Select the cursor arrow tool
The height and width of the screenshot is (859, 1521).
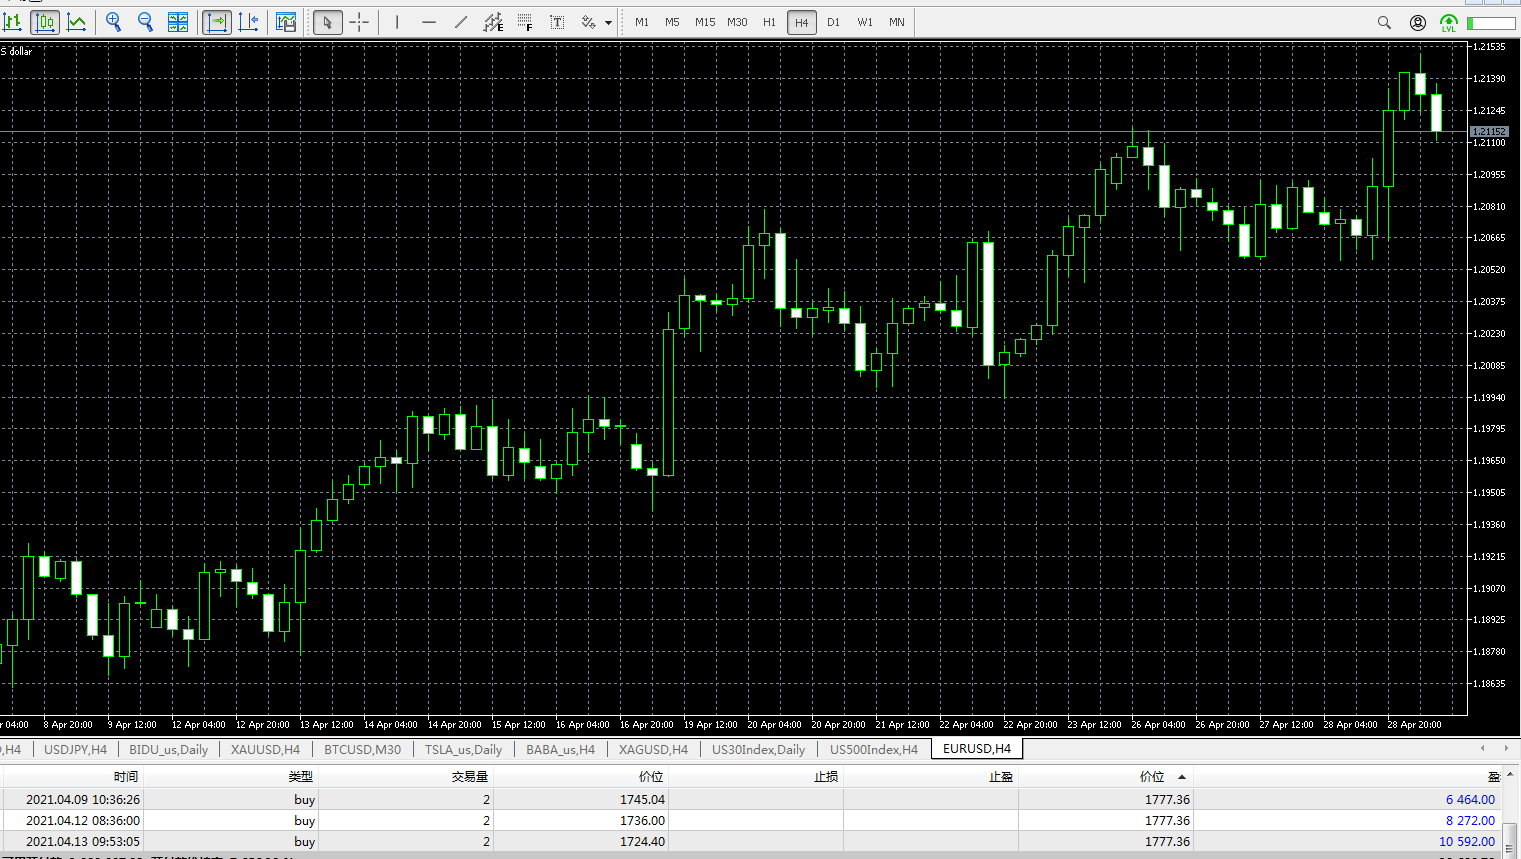coord(327,22)
